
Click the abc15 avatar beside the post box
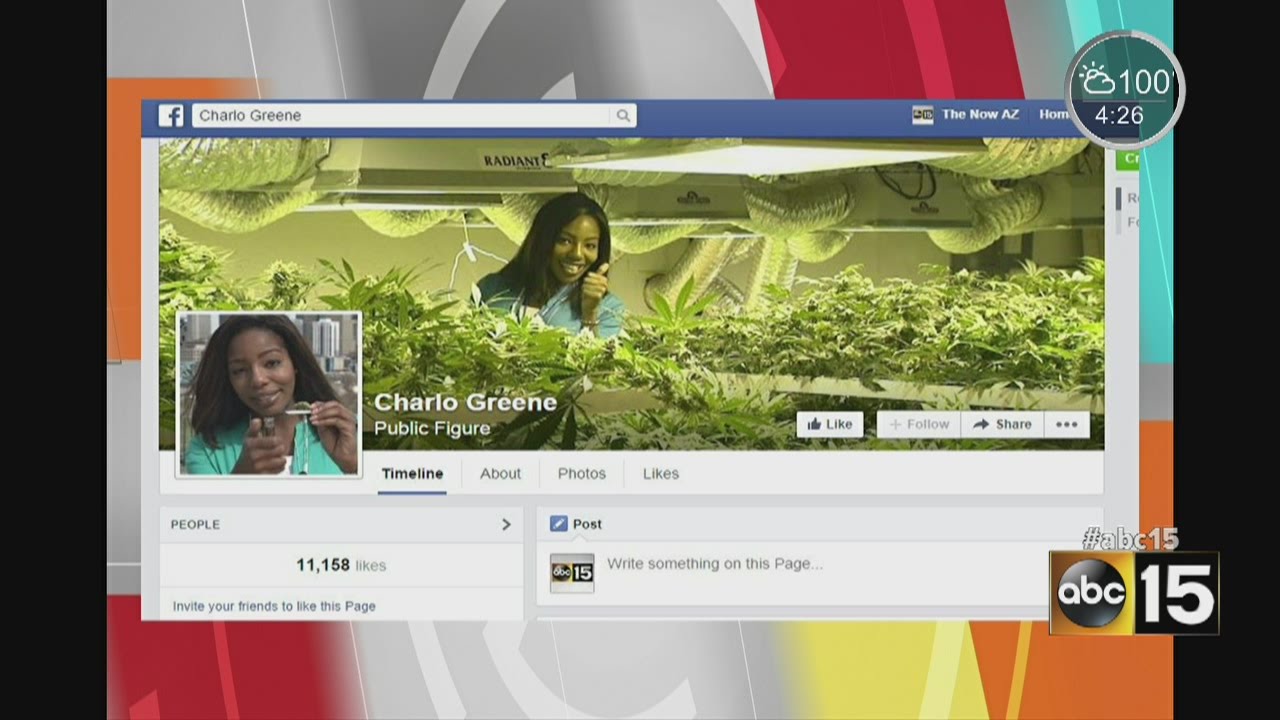pos(572,573)
